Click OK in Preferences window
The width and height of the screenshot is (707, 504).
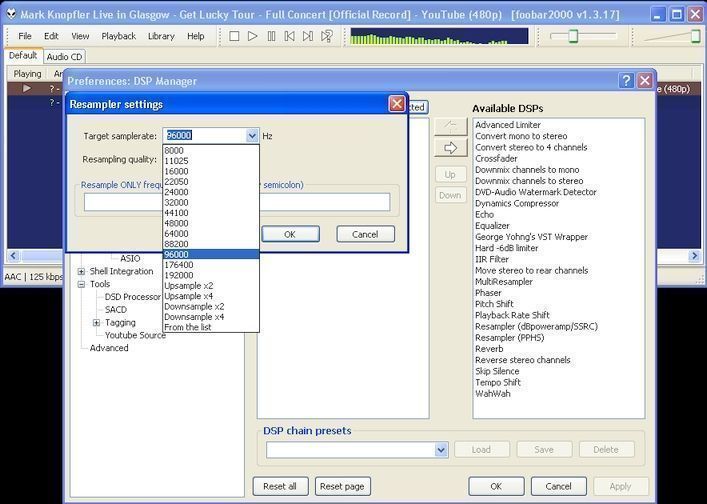click(496, 486)
